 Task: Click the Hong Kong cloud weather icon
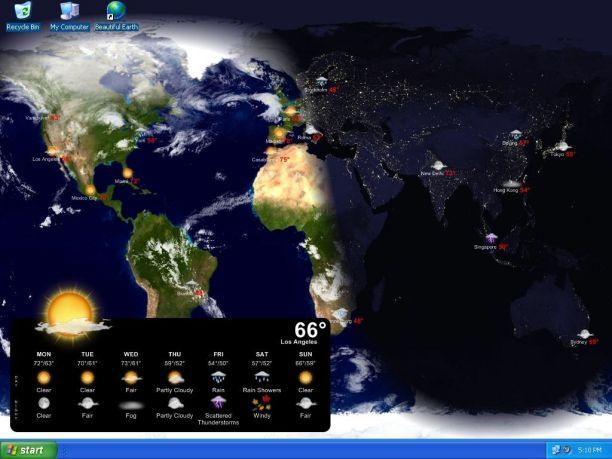(511, 183)
